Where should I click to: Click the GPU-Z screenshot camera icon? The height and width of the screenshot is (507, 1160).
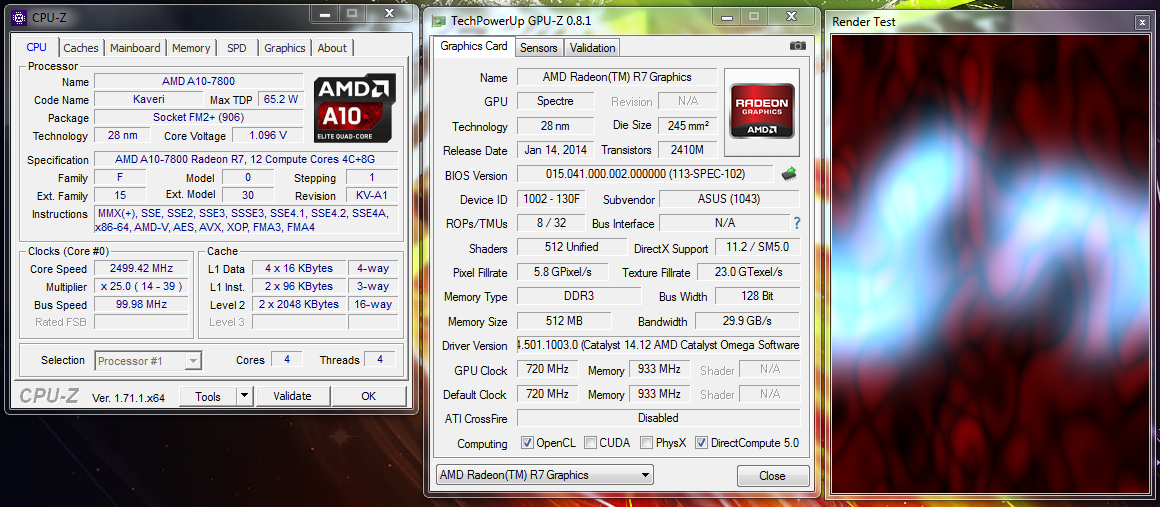(798, 46)
